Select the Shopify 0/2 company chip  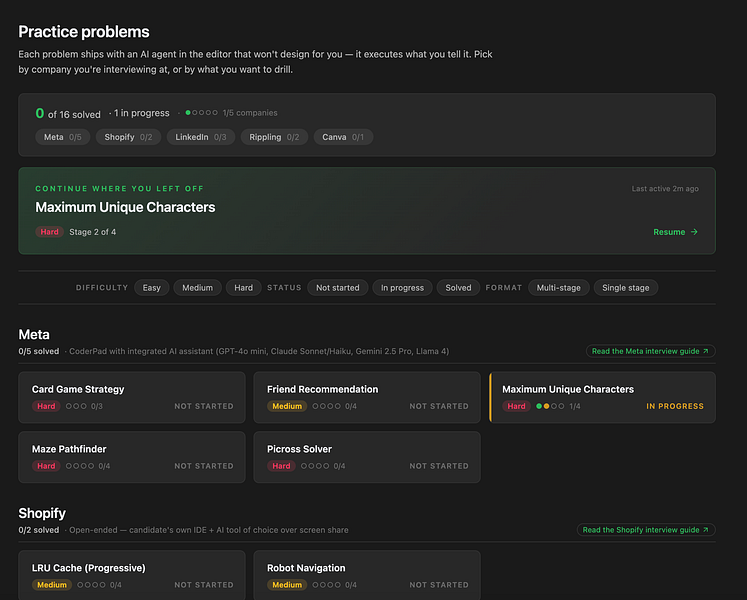128,137
